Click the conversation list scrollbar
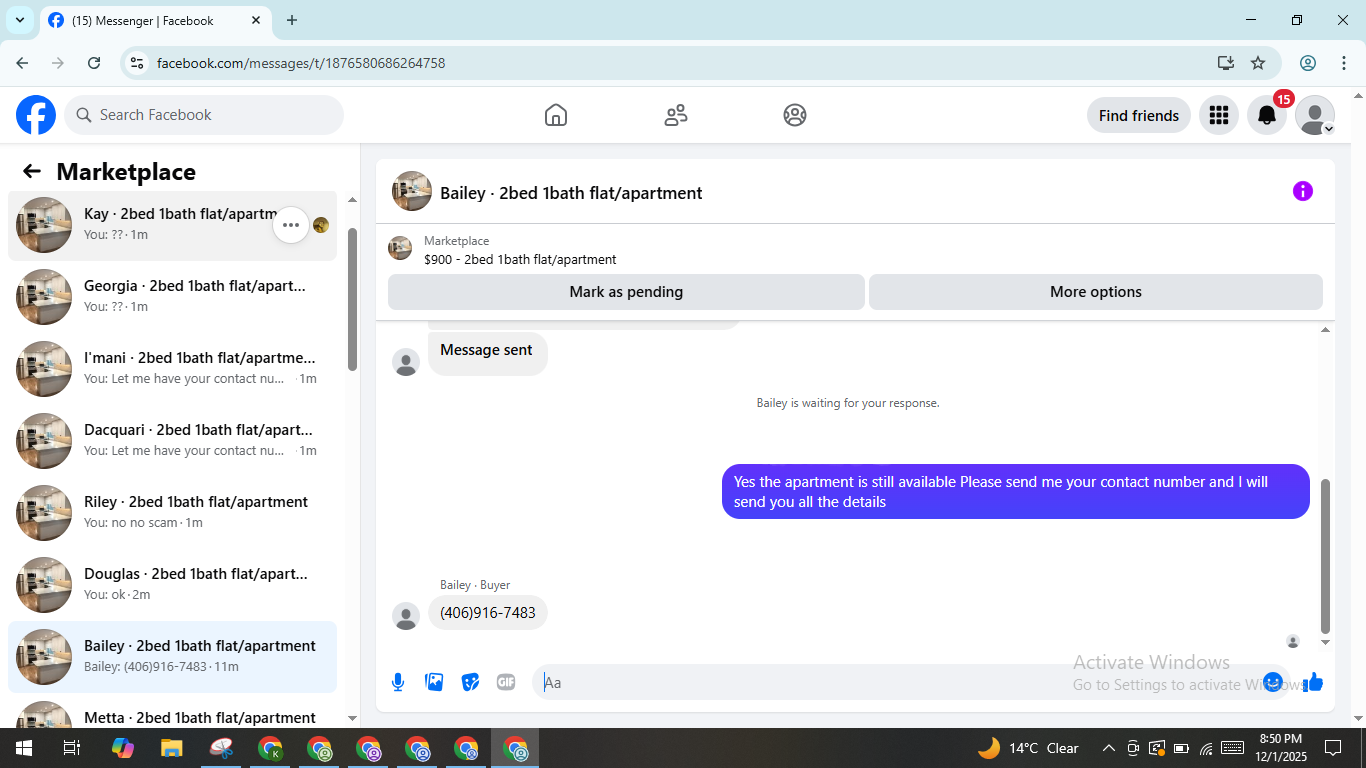The width and height of the screenshot is (1366, 768). (x=352, y=300)
